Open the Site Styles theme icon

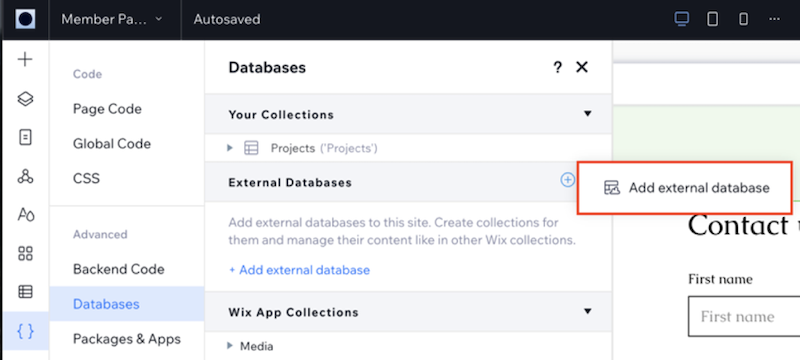coord(26,215)
